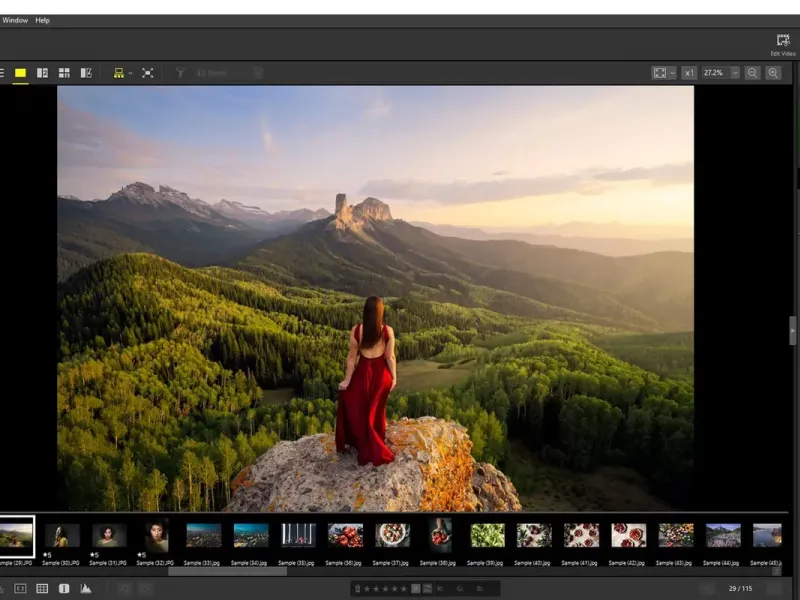Viewport: 800px width, 600px height.
Task: Set a five-star rating with last star
Action: 404,589
